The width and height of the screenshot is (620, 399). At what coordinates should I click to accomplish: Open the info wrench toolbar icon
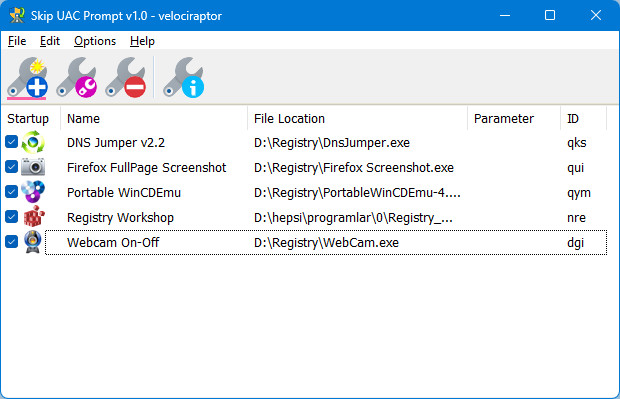(184, 78)
